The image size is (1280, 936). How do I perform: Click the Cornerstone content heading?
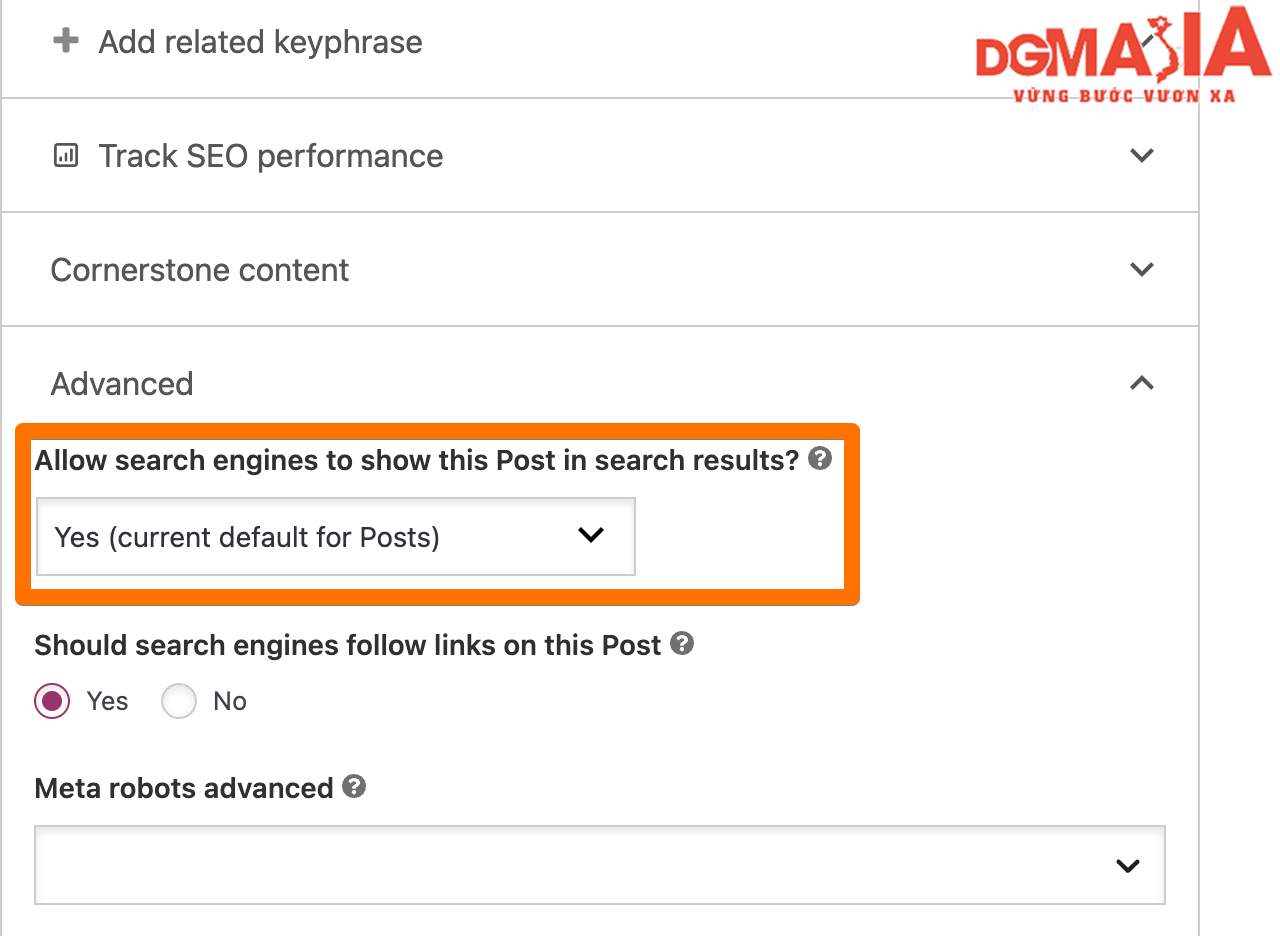pos(200,270)
